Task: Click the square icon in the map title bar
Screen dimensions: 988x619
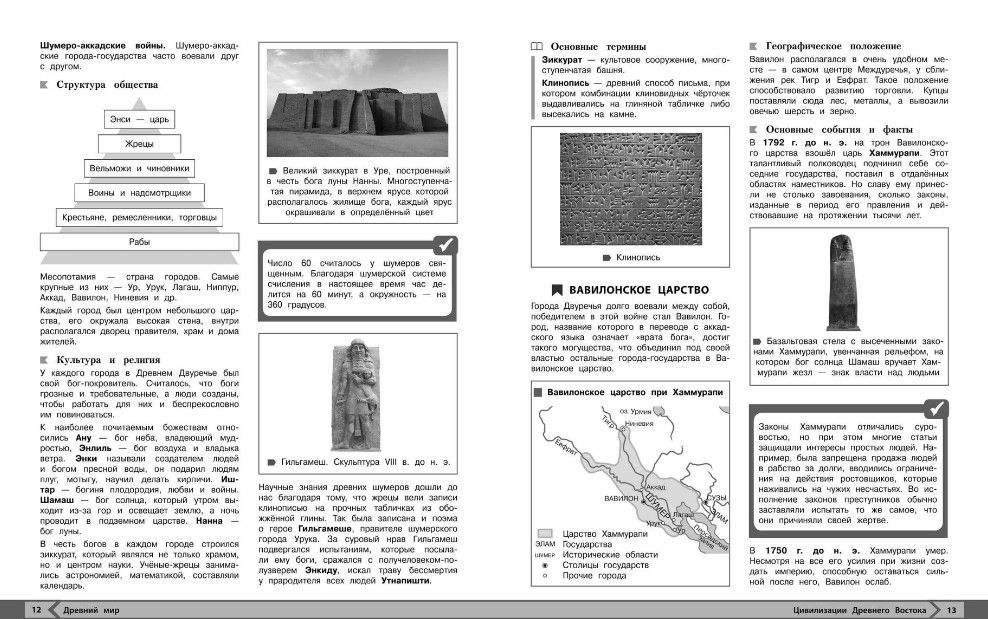Action: [x=538, y=393]
